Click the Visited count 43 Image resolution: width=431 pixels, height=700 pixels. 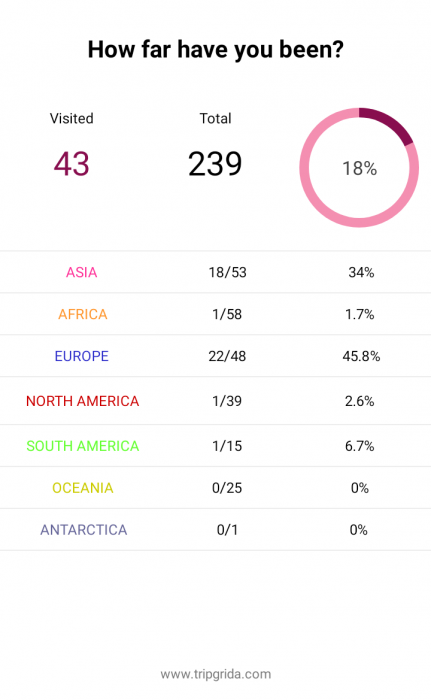(x=71, y=164)
